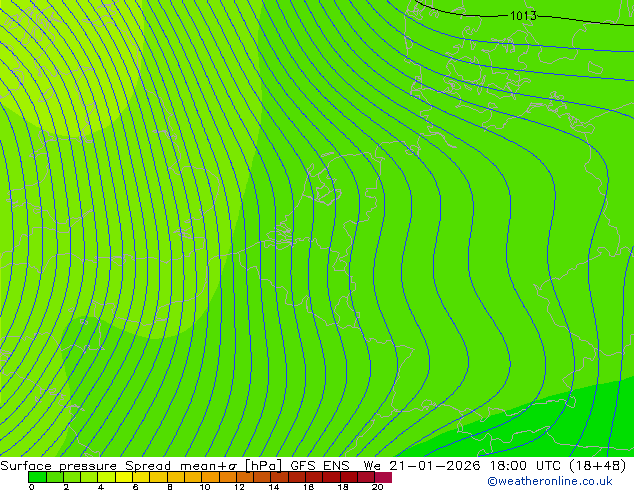This screenshot has width=634, height=490.
Task: Click the '[hPa]' unit label
Action: (x=263, y=466)
